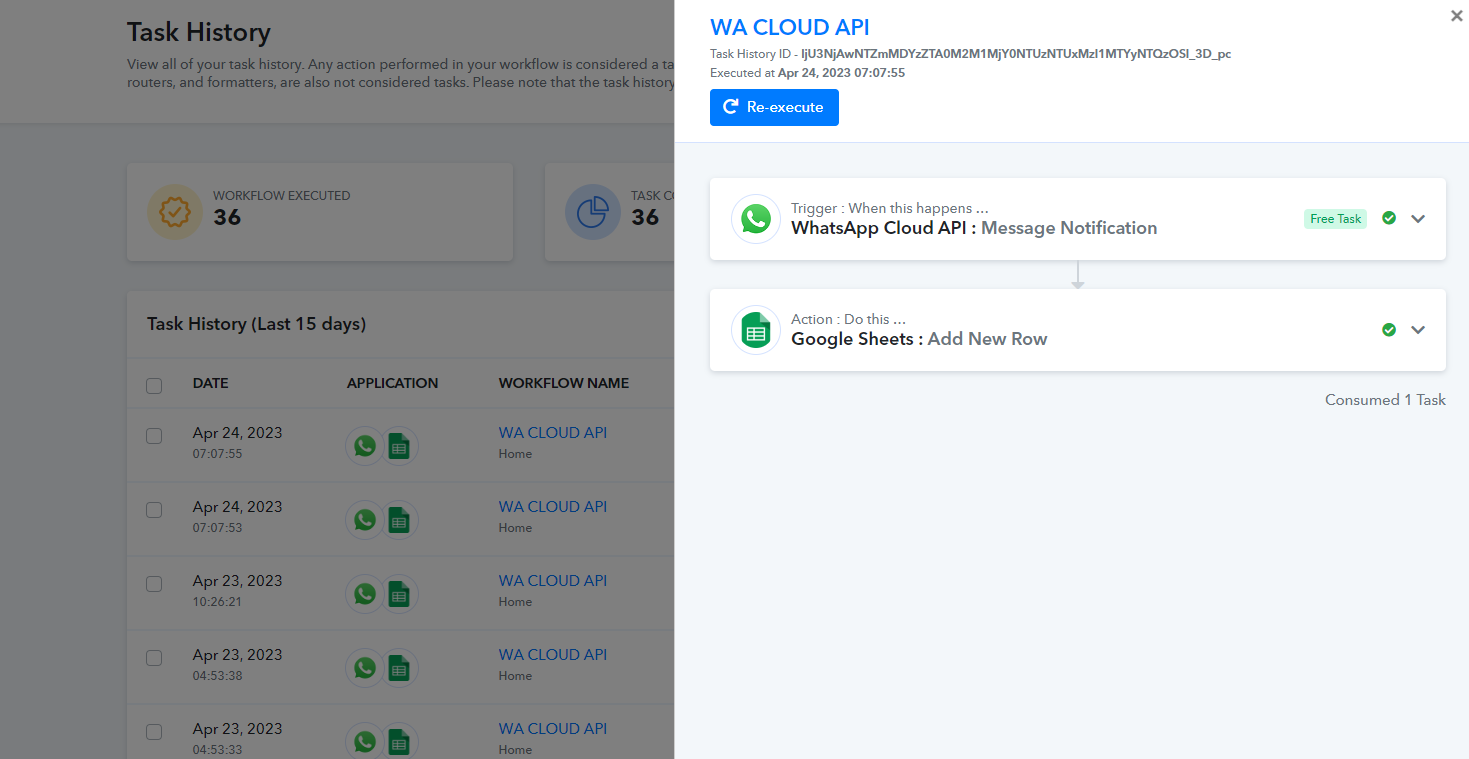Click Google Sheets icon in the 10:26:21 row
Viewport: 1469px width, 759px height.
click(399, 594)
